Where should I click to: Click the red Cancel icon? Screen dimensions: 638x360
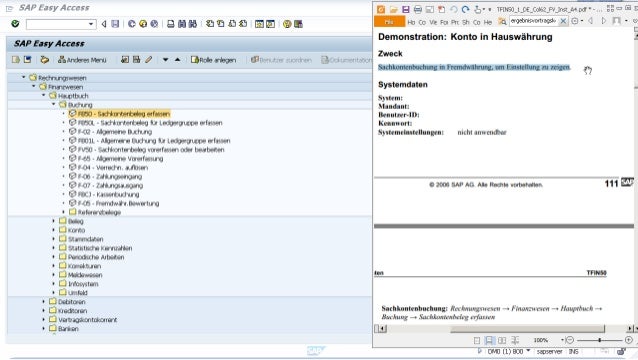click(x=154, y=24)
